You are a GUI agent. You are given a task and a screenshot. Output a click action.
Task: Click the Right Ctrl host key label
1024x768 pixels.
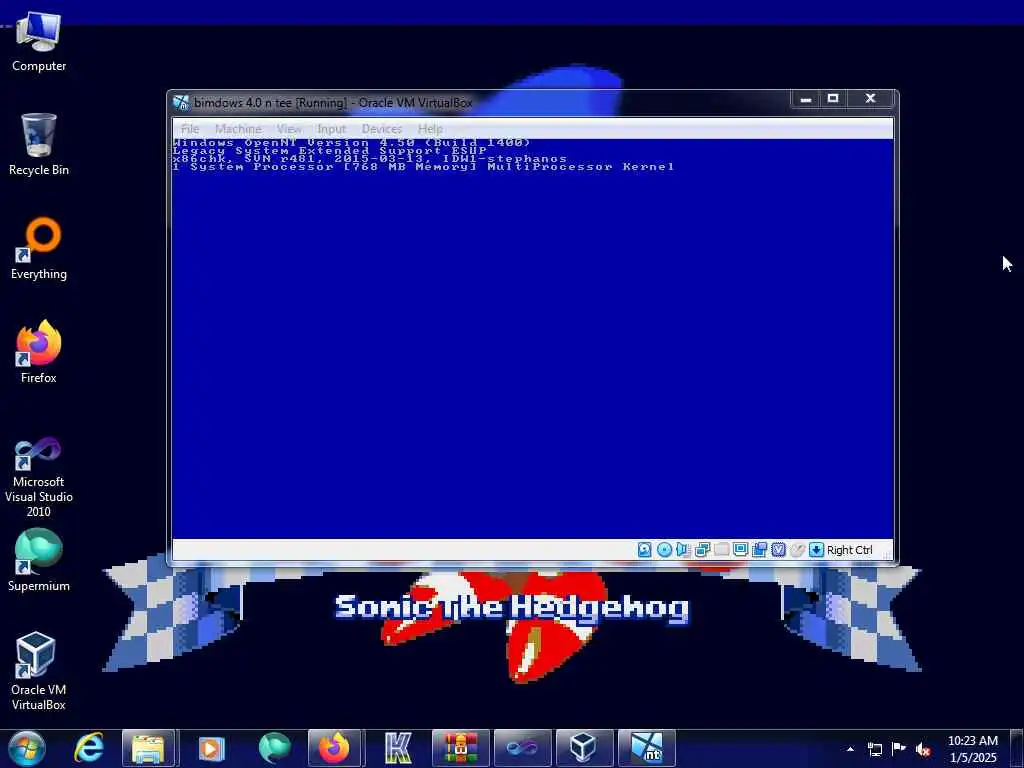(850, 550)
